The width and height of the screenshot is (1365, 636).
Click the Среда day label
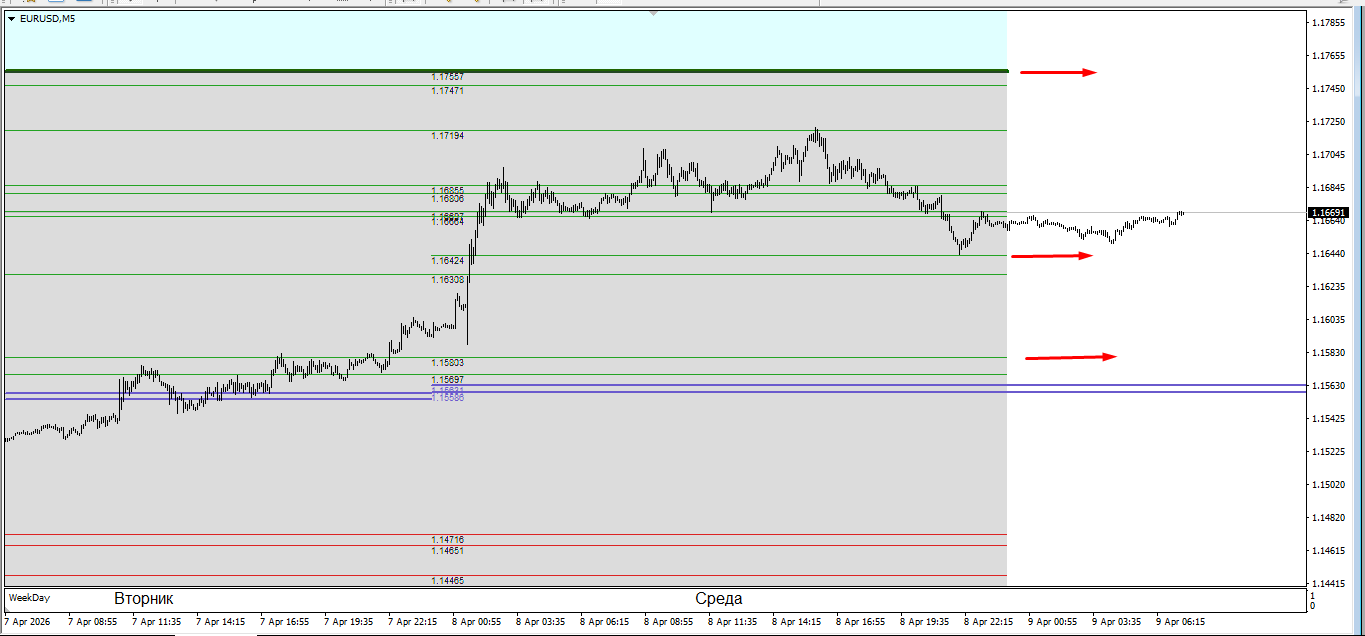718,599
